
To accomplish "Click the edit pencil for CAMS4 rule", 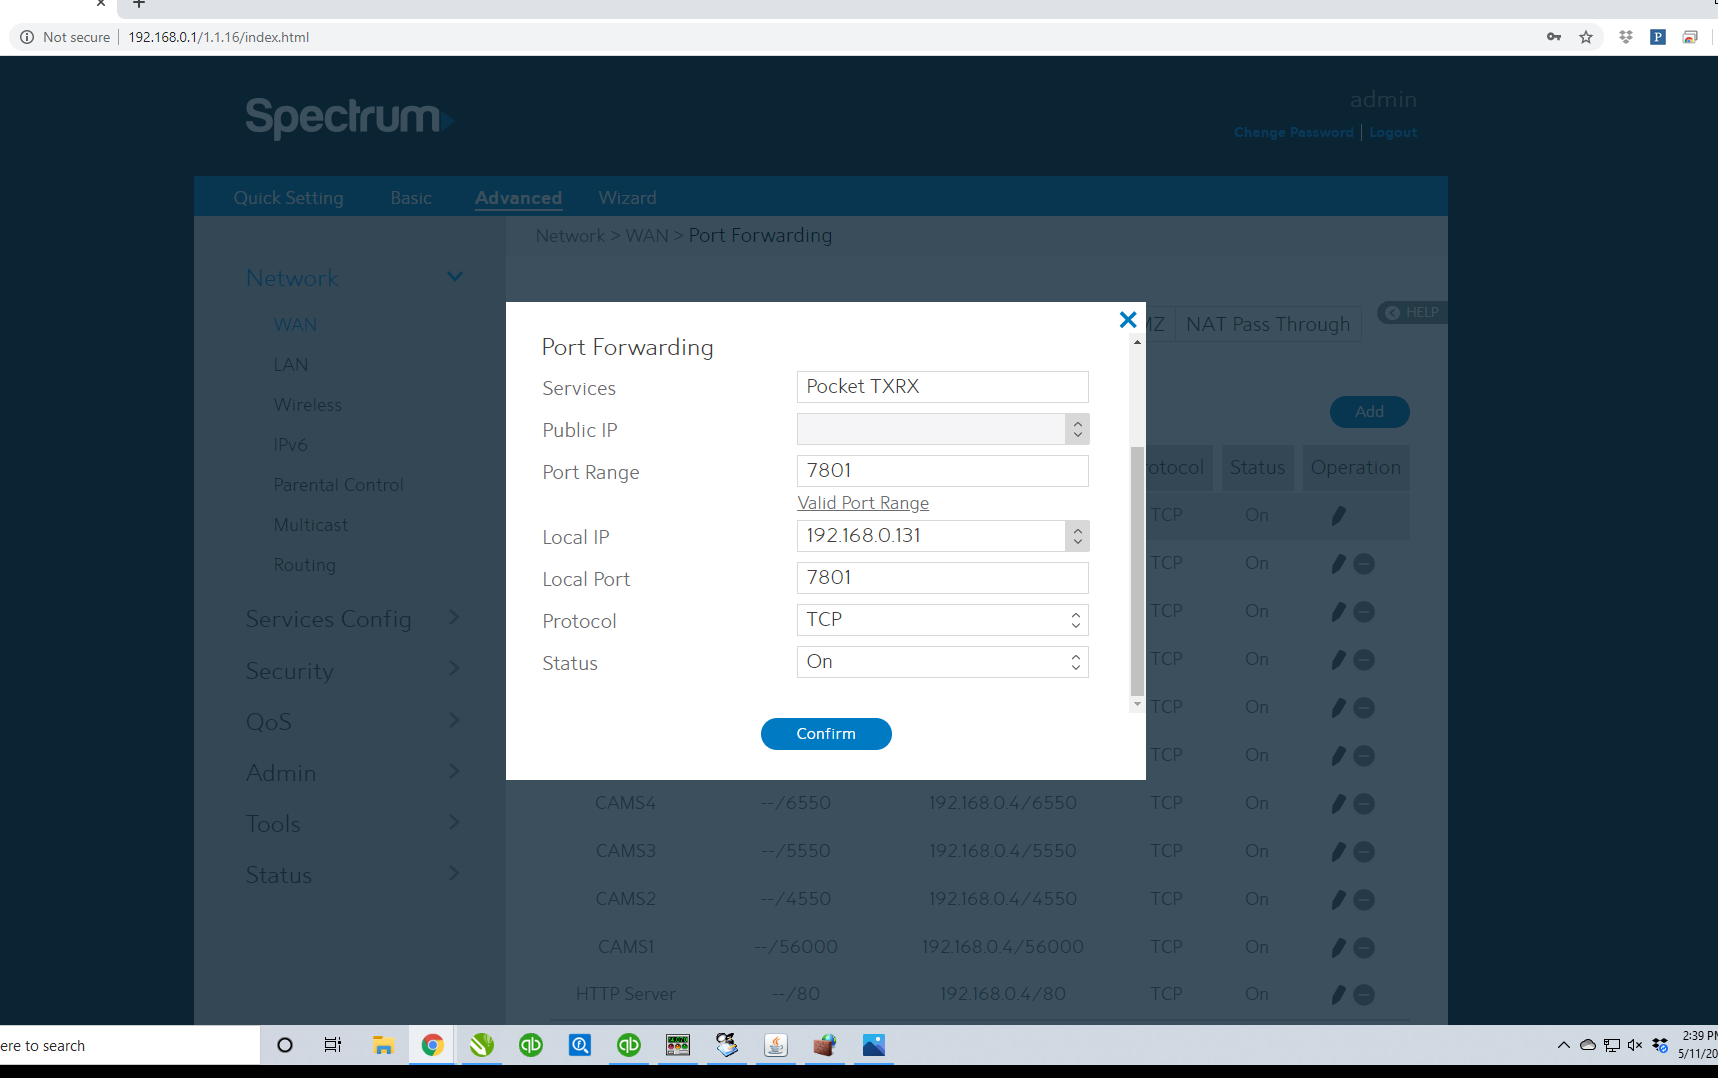I will pyautogui.click(x=1338, y=803).
